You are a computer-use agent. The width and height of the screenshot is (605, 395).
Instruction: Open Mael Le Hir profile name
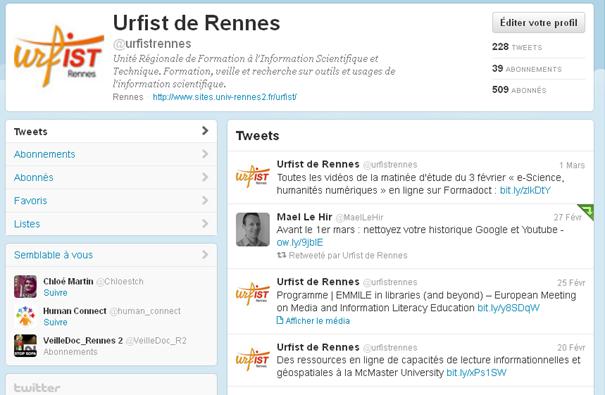click(304, 217)
